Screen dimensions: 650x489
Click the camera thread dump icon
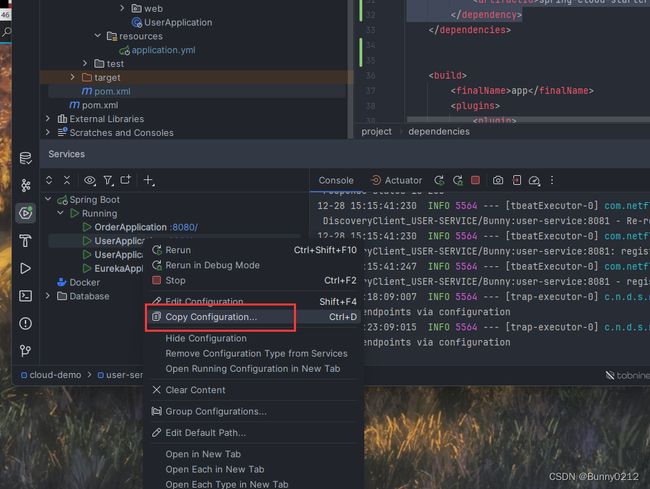pyautogui.click(x=498, y=180)
